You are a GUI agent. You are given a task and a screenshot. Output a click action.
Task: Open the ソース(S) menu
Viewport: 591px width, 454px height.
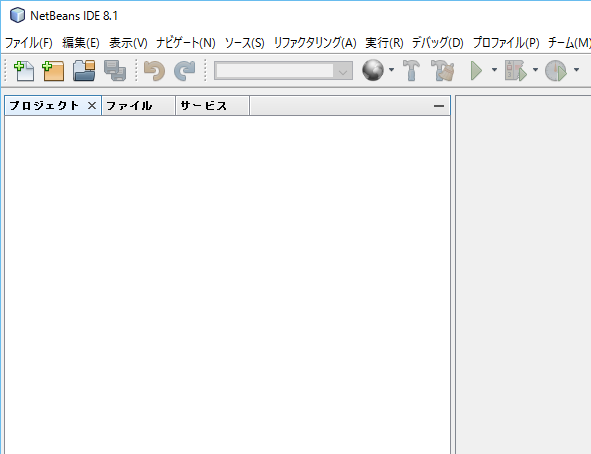pyautogui.click(x=245, y=43)
